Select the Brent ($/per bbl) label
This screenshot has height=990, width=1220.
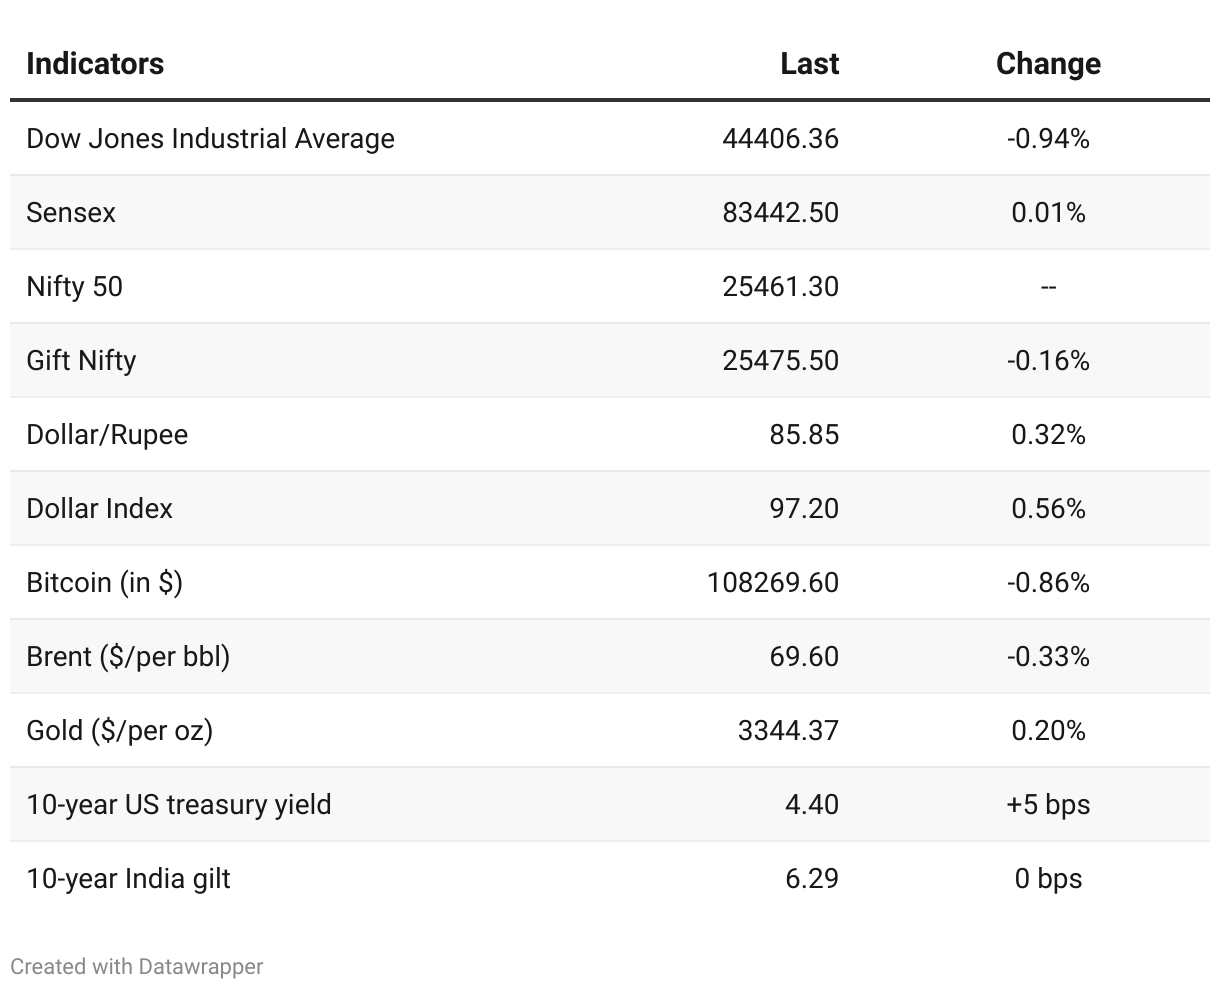point(128,657)
